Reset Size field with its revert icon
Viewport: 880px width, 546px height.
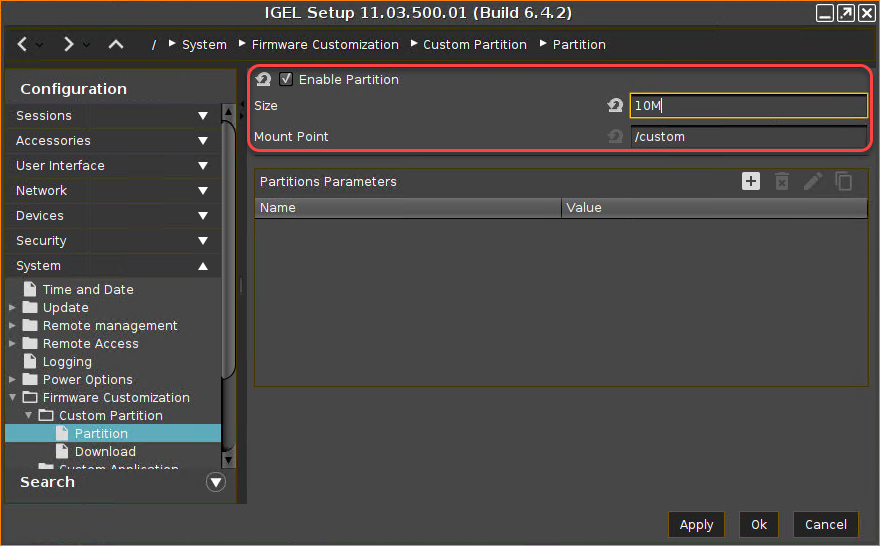[x=615, y=106]
